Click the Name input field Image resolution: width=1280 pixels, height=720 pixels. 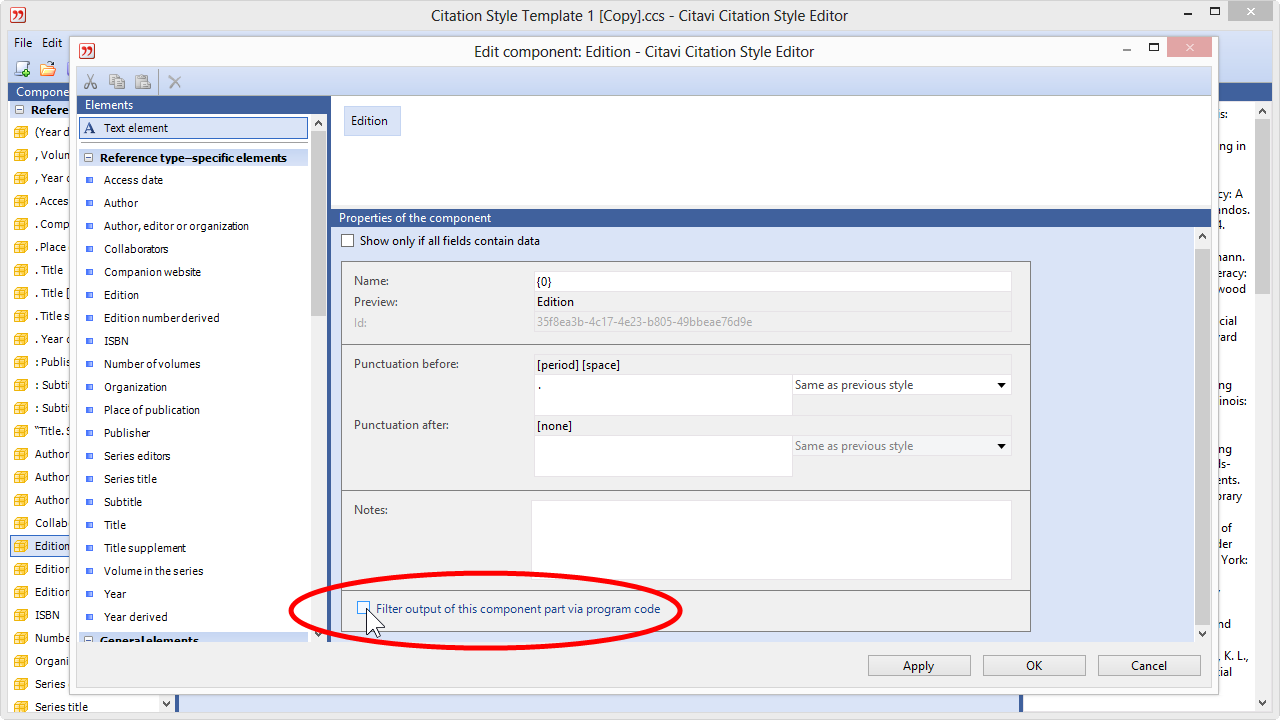pyautogui.click(x=772, y=281)
